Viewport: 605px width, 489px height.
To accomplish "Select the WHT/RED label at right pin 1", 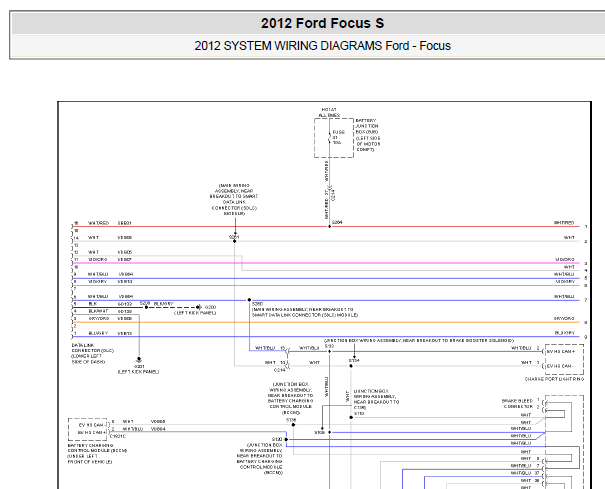I will pyautogui.click(x=564, y=223).
